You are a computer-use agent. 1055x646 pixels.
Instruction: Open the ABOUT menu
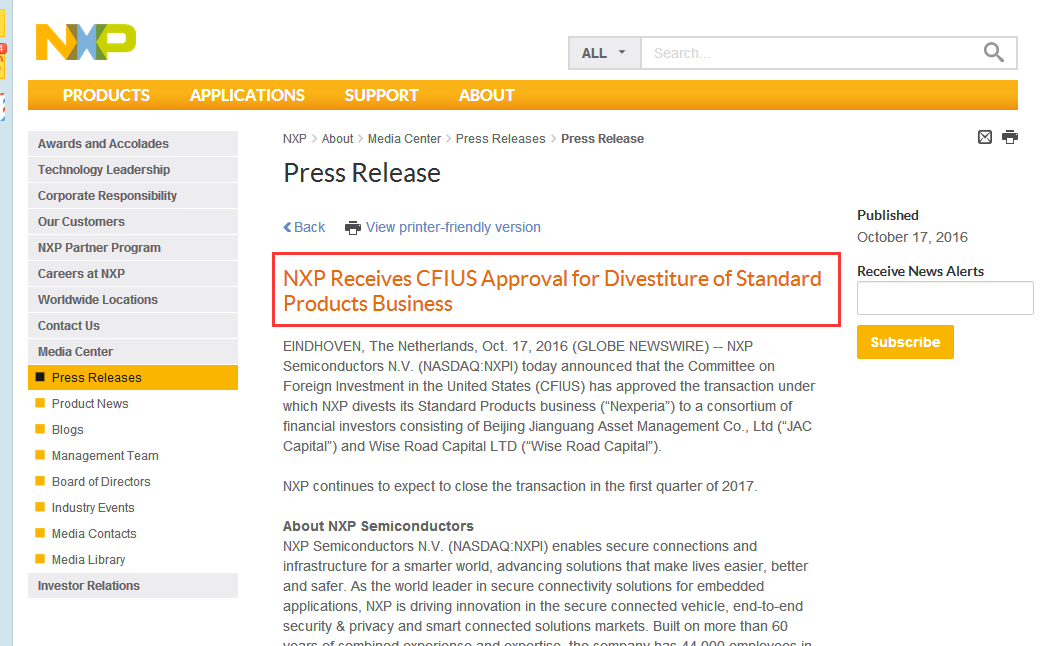click(x=486, y=96)
